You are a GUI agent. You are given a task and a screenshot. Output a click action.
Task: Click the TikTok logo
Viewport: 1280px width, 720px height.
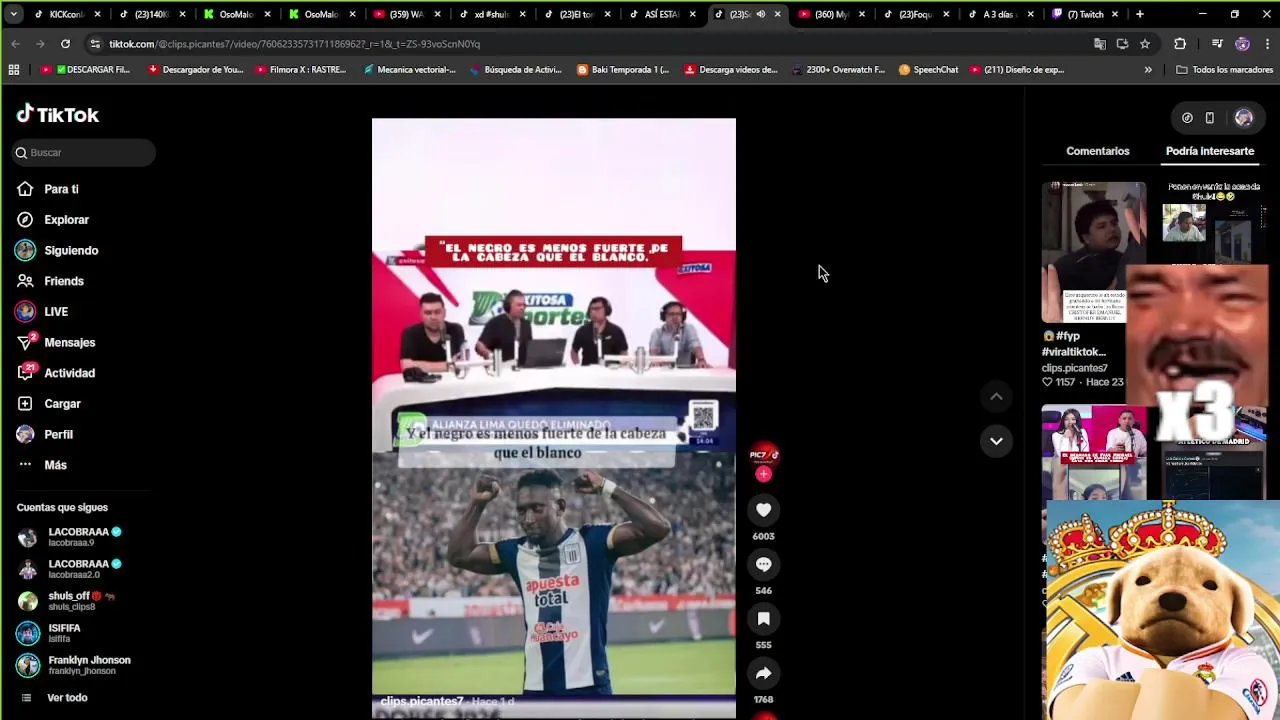(57, 115)
